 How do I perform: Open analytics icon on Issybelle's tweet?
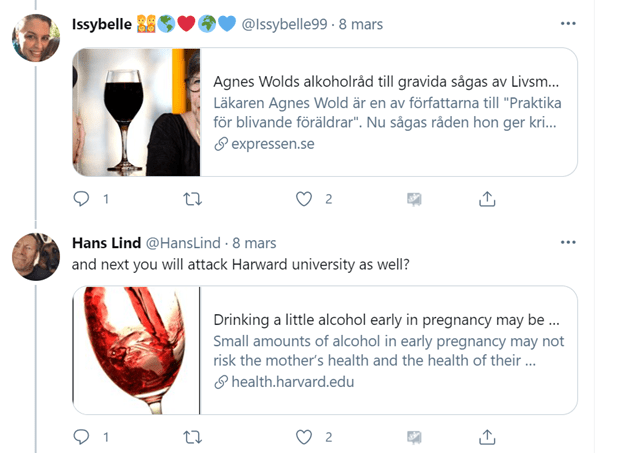point(413,199)
